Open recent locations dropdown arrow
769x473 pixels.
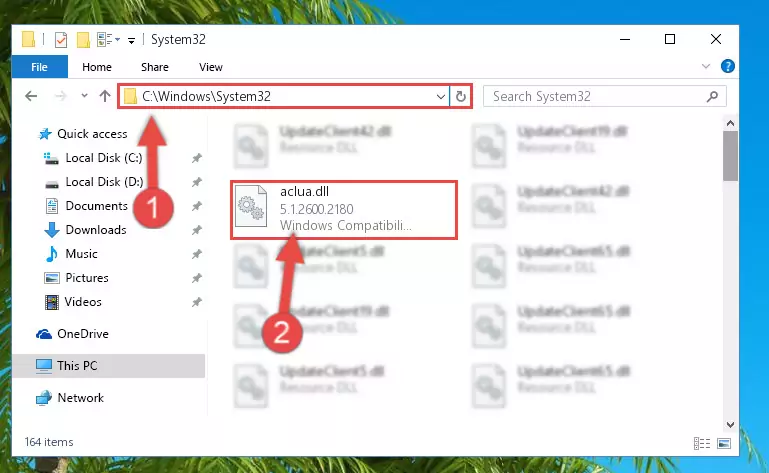point(84,96)
